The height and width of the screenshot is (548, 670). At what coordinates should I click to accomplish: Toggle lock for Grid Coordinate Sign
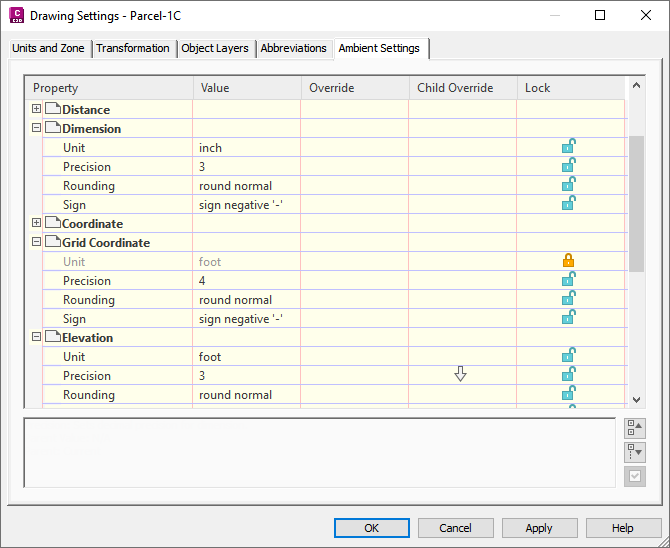tap(568, 319)
